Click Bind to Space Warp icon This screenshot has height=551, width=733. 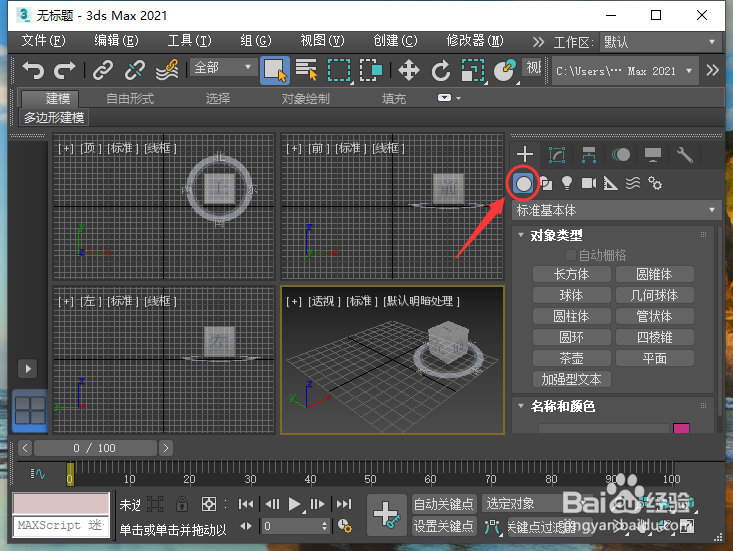(167, 70)
